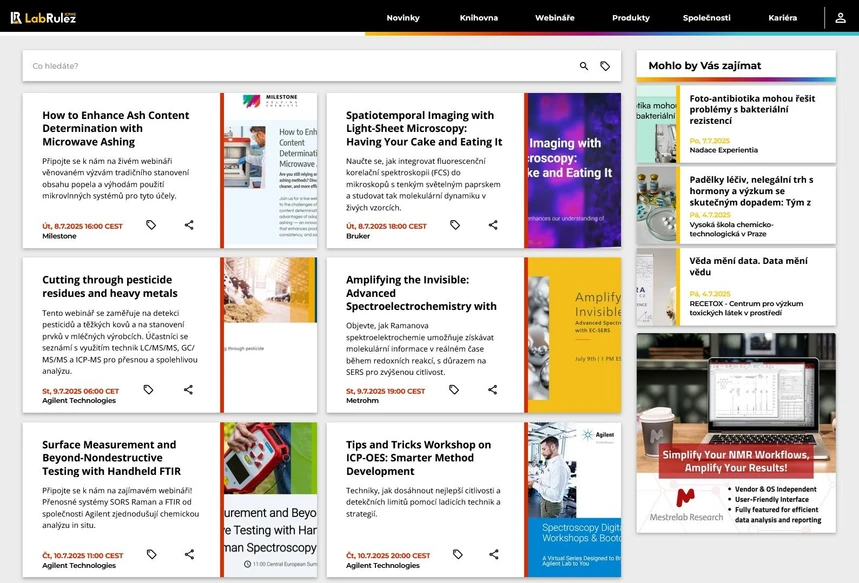Open 'Spatiotemporal Imaging with Light-Sheet Microscopy' title
This screenshot has height=583, width=859.
pos(424,128)
